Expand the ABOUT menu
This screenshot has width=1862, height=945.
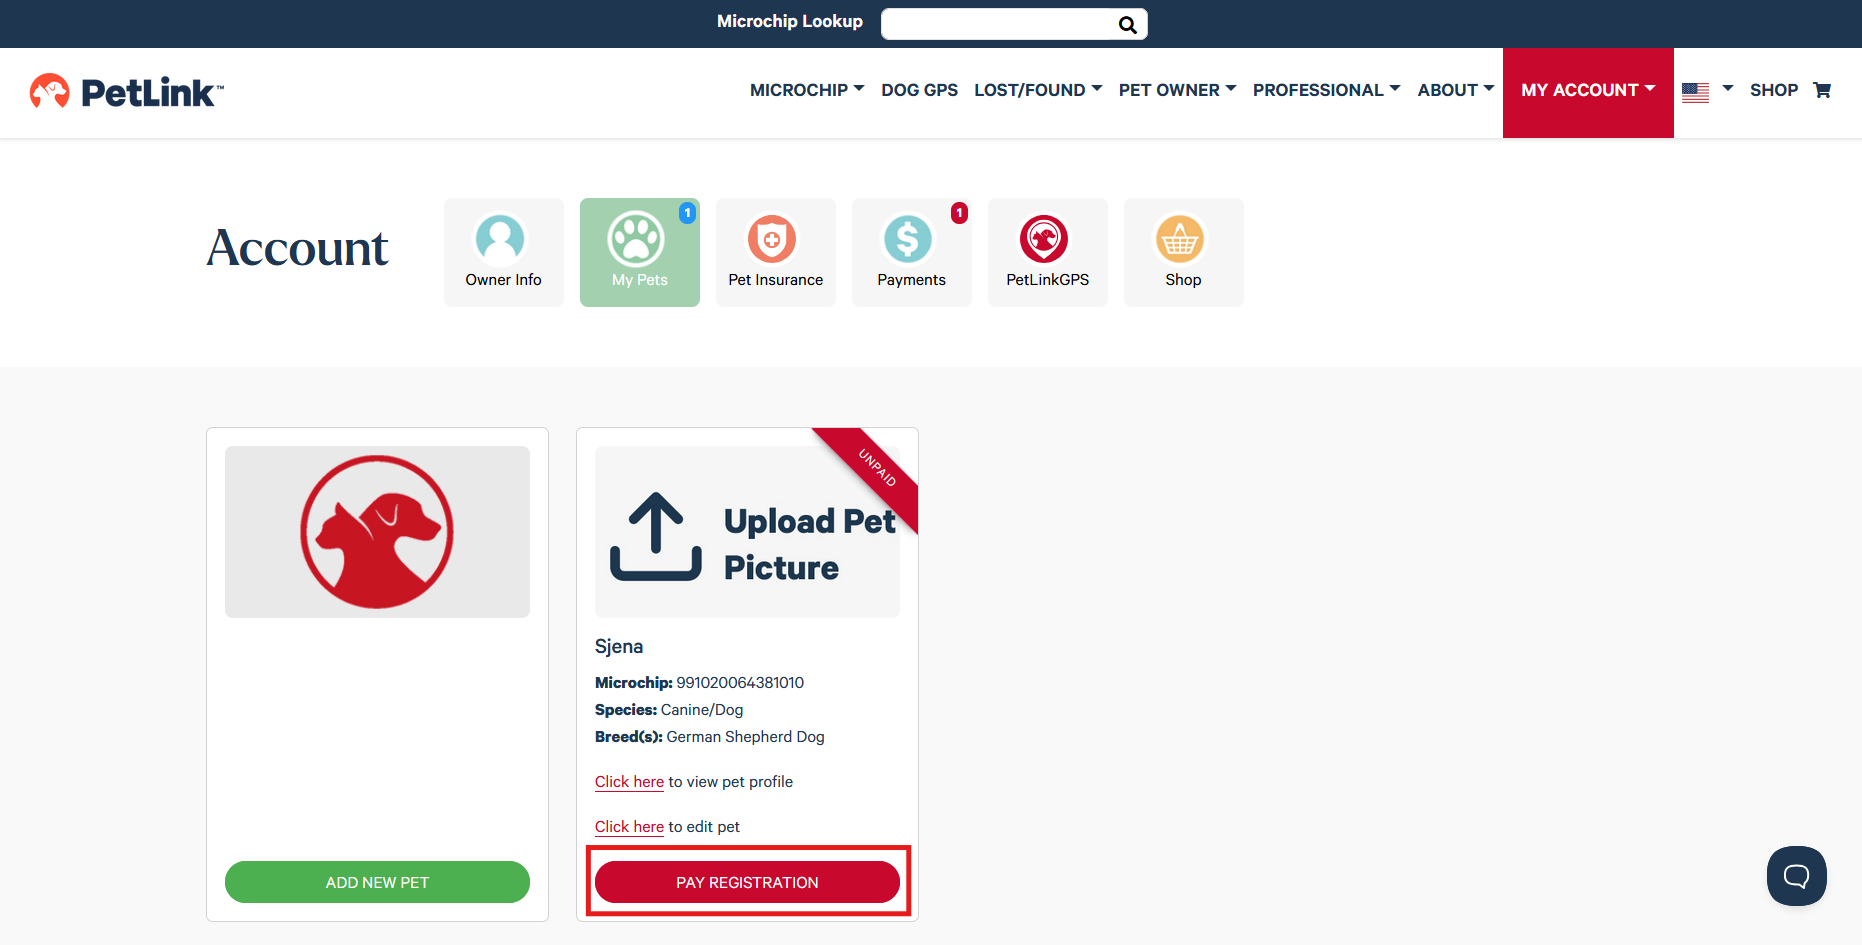(x=1455, y=90)
